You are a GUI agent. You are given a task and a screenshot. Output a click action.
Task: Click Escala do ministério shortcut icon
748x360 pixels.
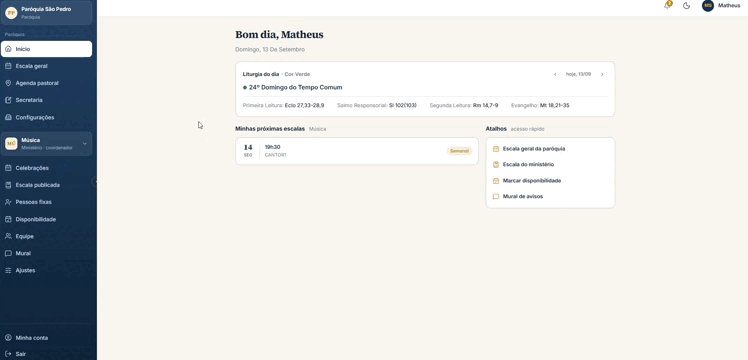496,165
